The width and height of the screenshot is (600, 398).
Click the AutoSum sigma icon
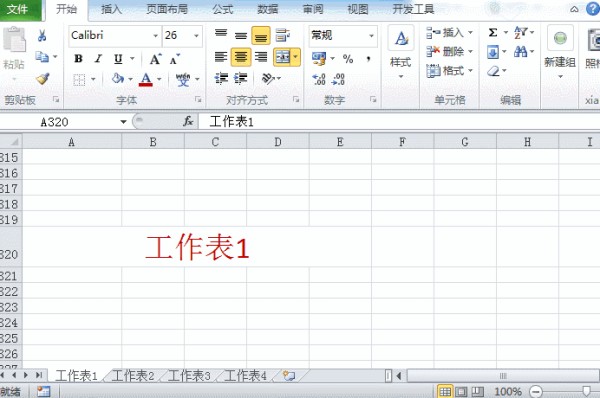[x=493, y=33]
